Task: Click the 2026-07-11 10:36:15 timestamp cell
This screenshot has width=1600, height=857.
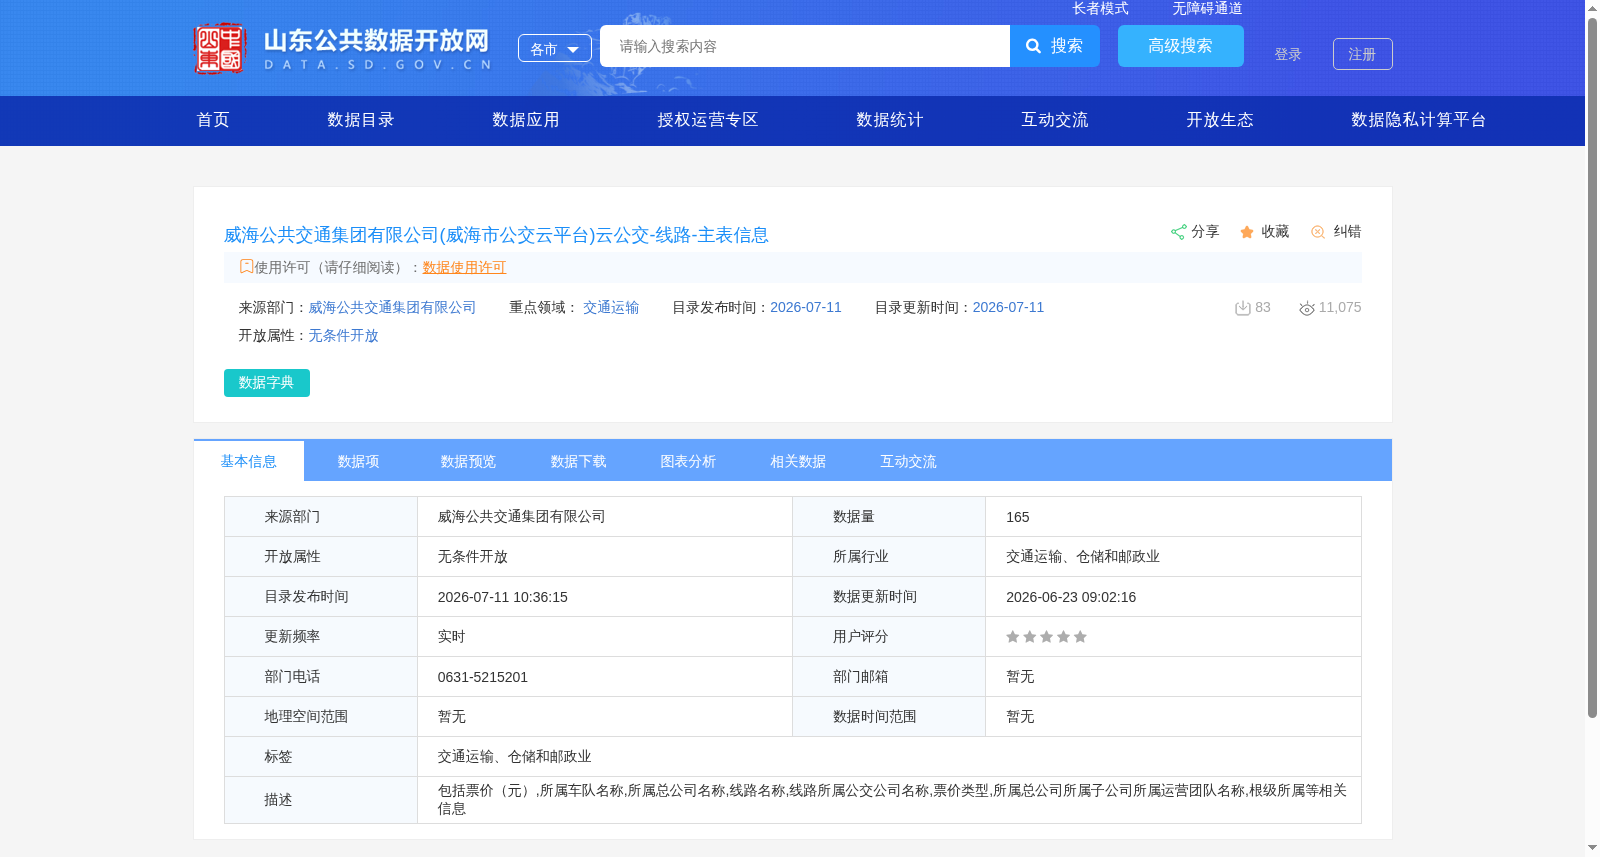Action: click(x=605, y=597)
